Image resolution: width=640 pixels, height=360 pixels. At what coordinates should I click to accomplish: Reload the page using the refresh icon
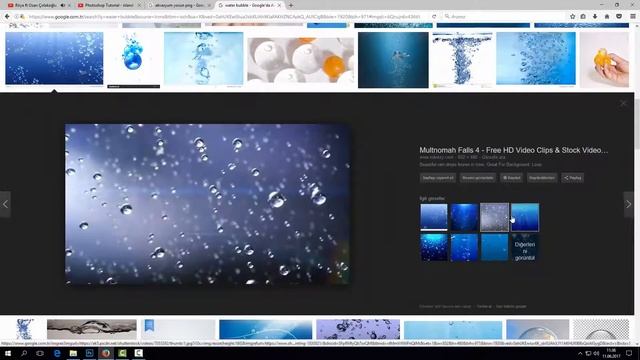pyautogui.click(x=434, y=17)
